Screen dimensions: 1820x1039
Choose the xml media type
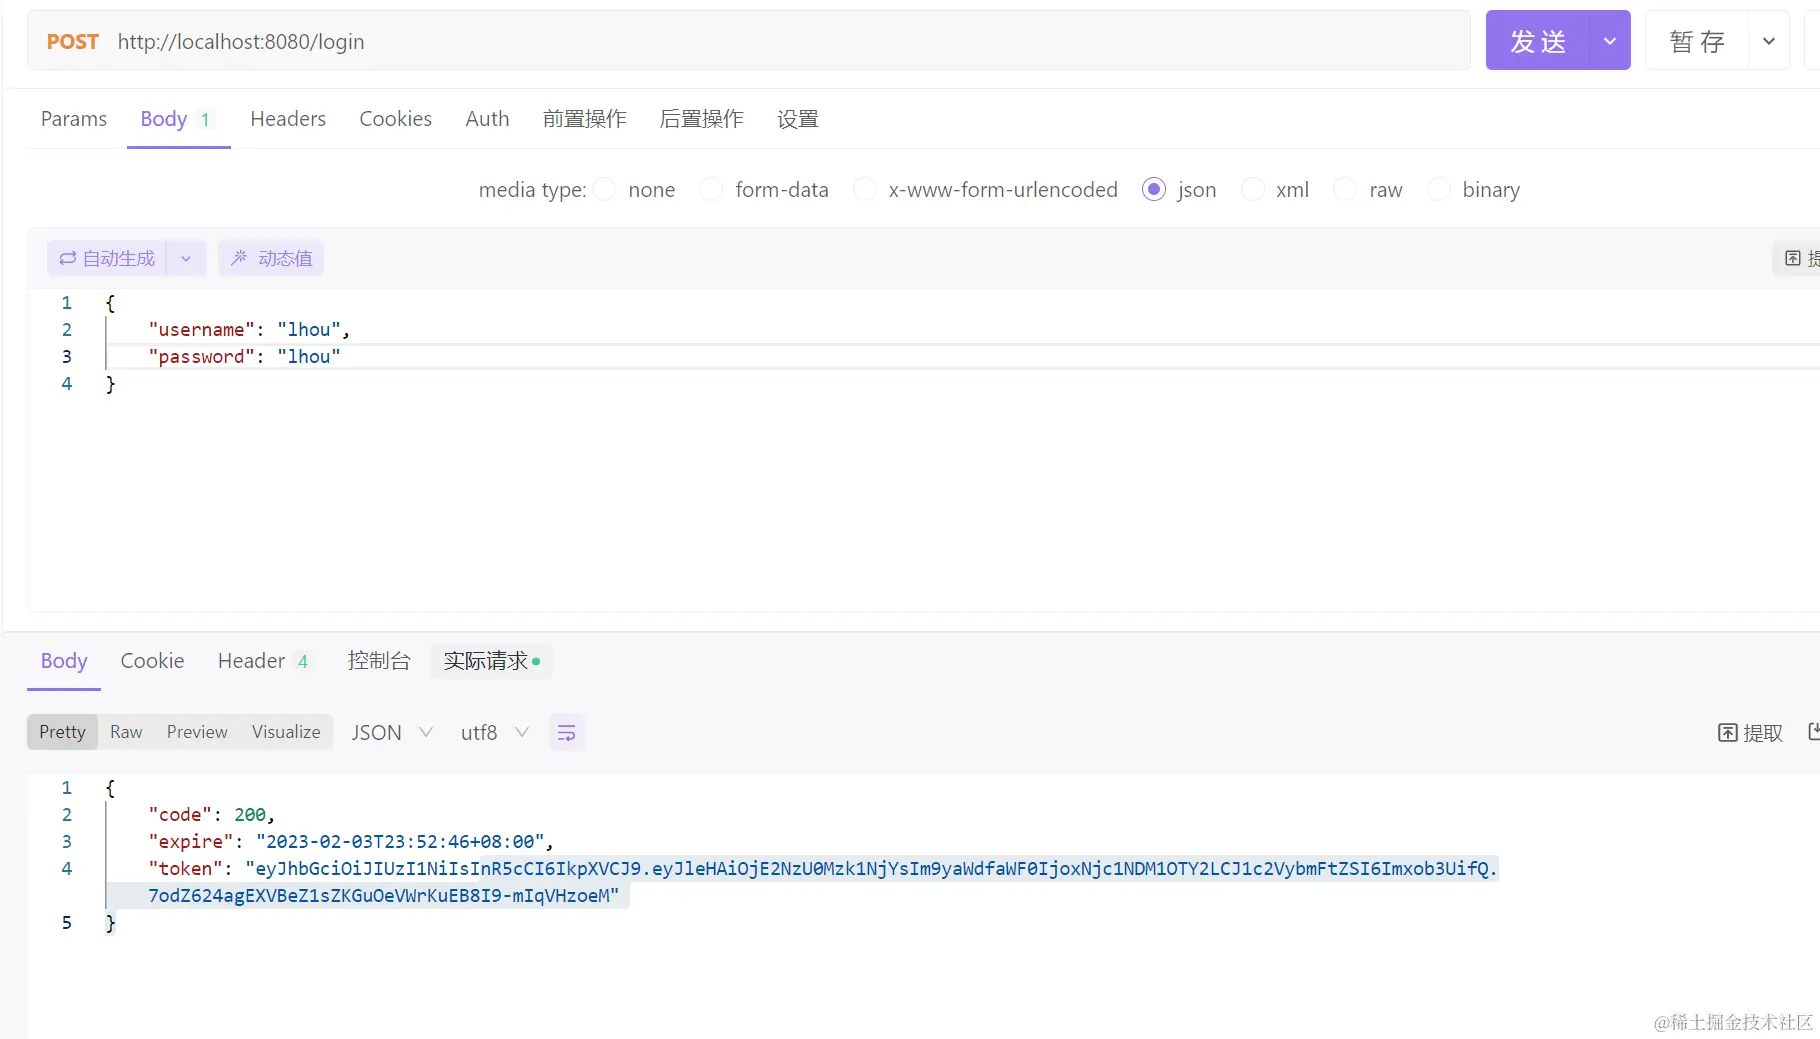tap(1252, 189)
